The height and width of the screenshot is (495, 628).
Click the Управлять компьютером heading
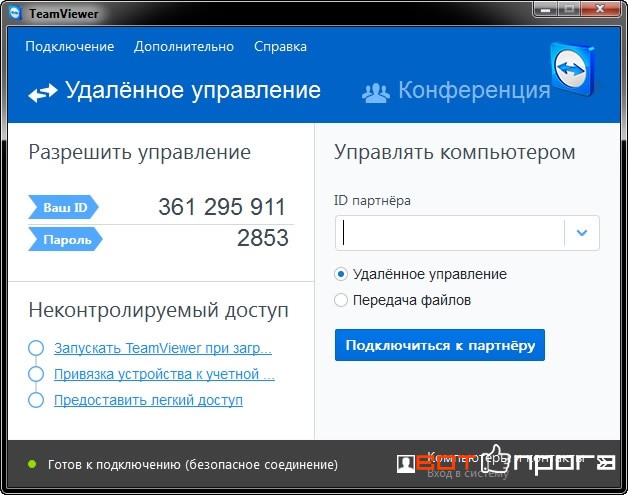click(455, 153)
